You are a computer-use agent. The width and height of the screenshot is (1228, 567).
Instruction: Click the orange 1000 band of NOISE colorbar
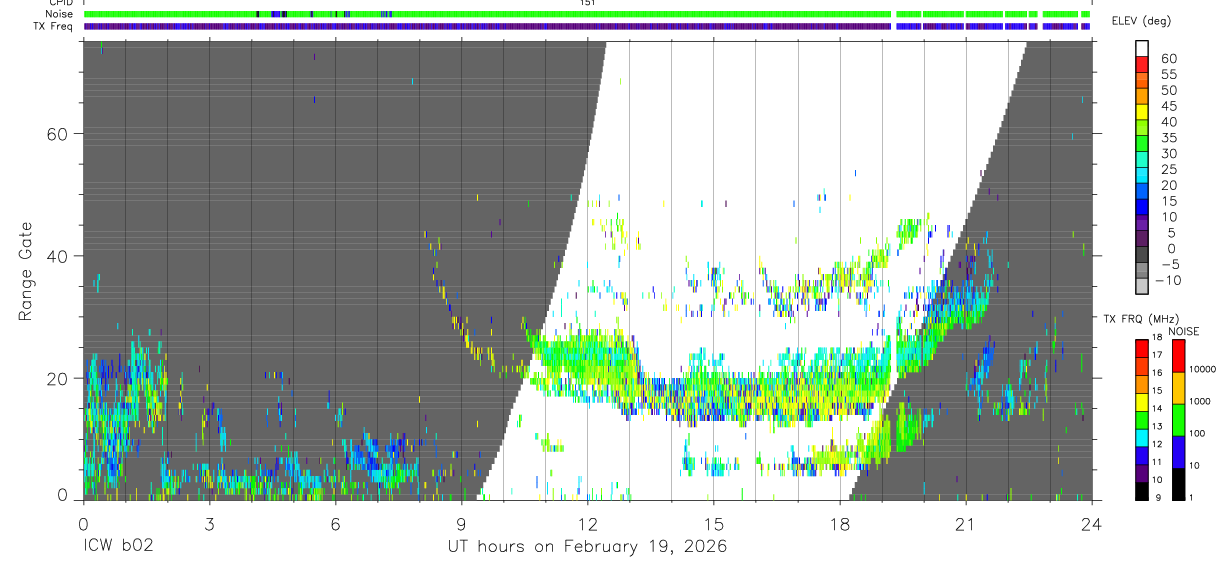point(1179,389)
